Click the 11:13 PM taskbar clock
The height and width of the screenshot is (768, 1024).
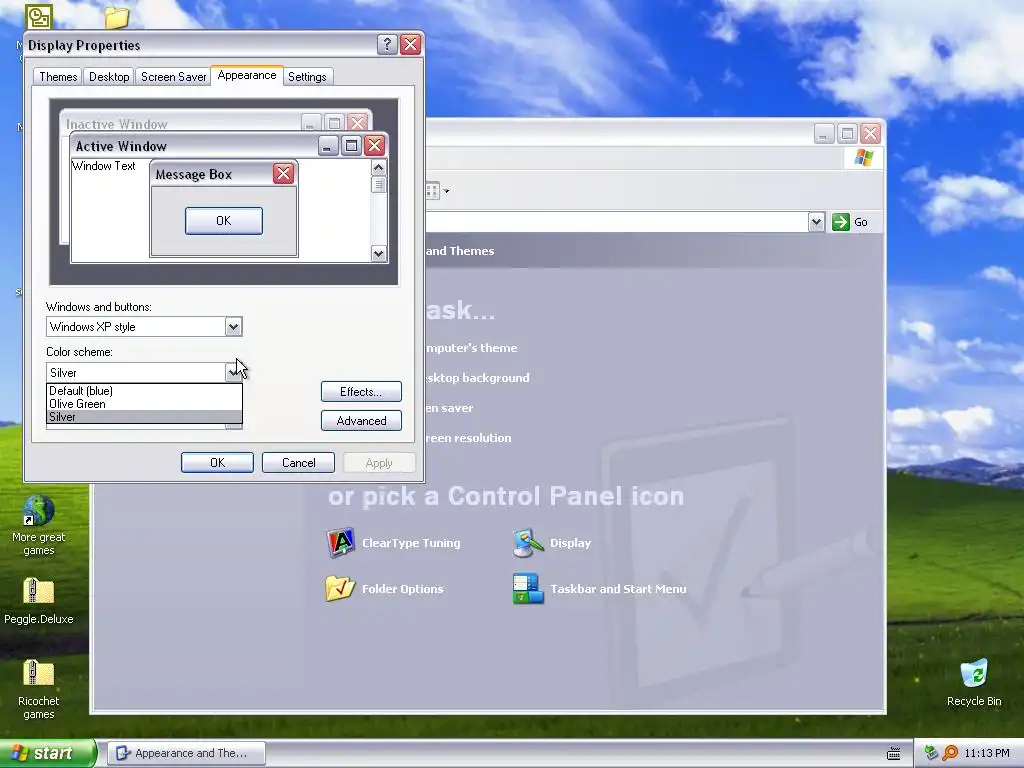click(x=987, y=753)
